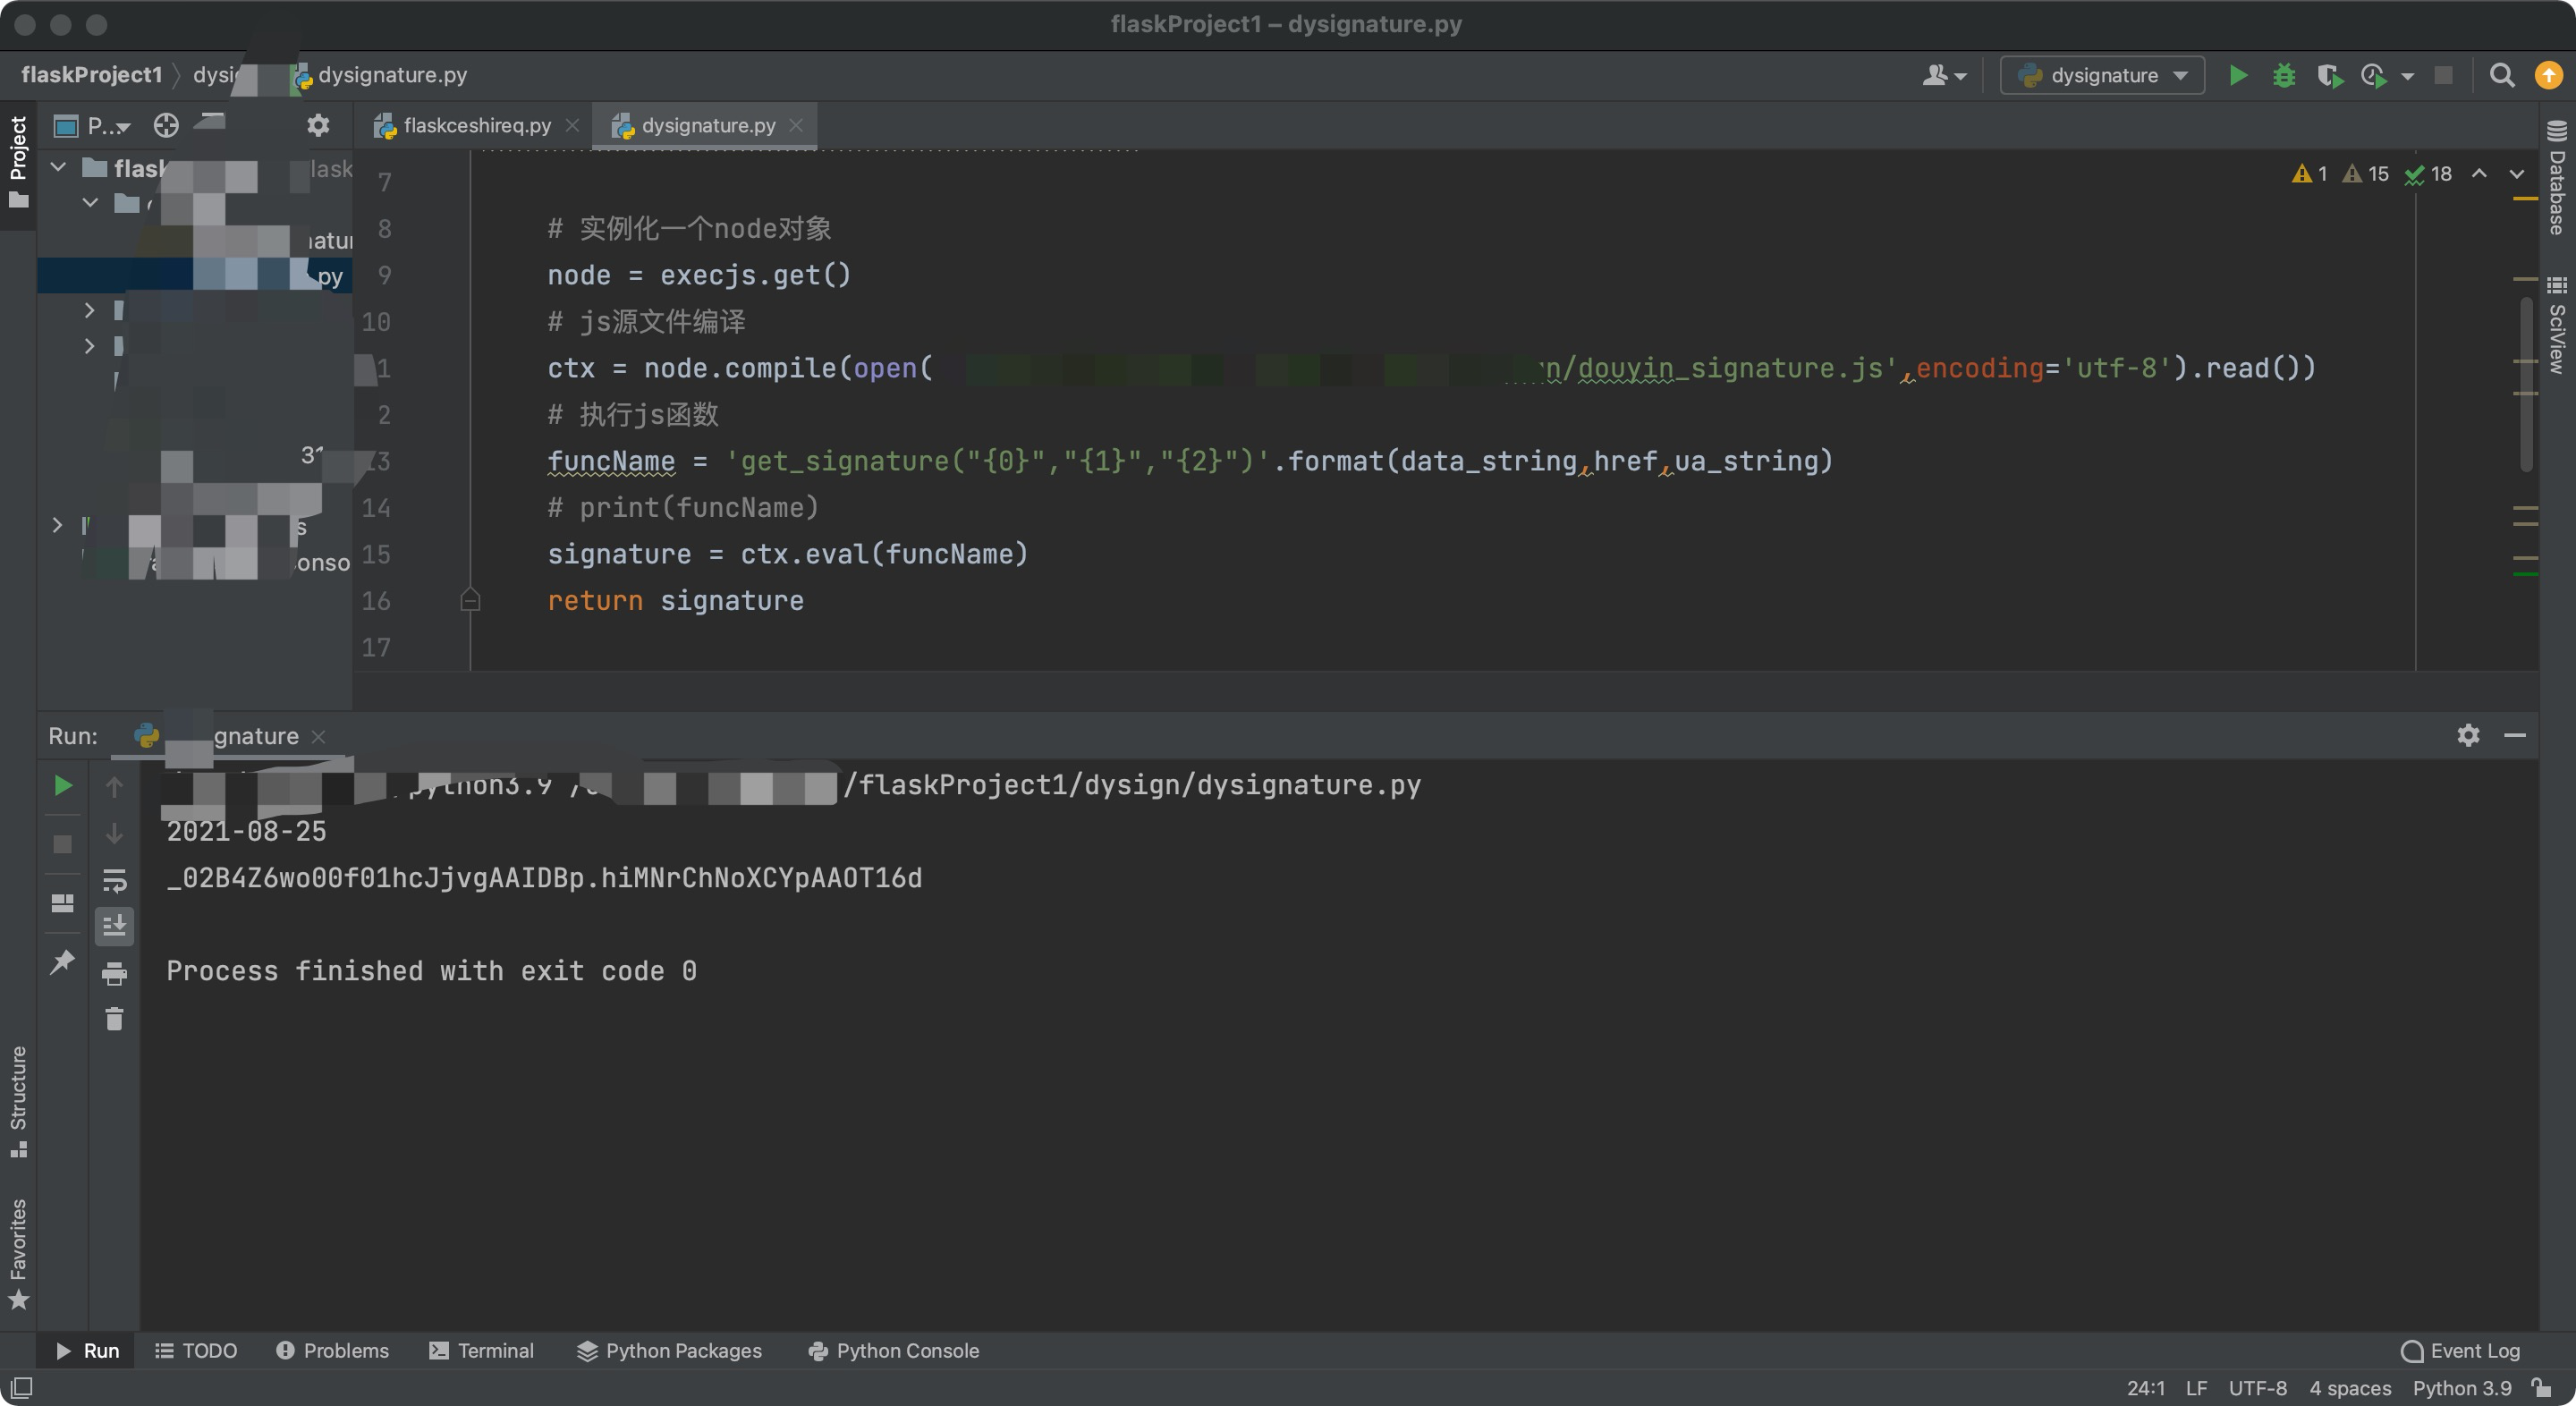
Task: Collapse the flaskProject1 root folder
Action: [x=58, y=167]
